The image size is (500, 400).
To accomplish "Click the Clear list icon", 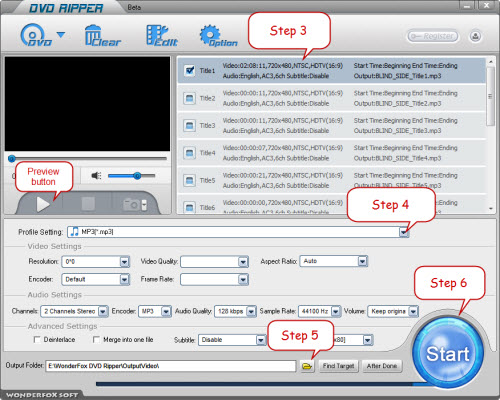I will pyautogui.click(x=102, y=35).
